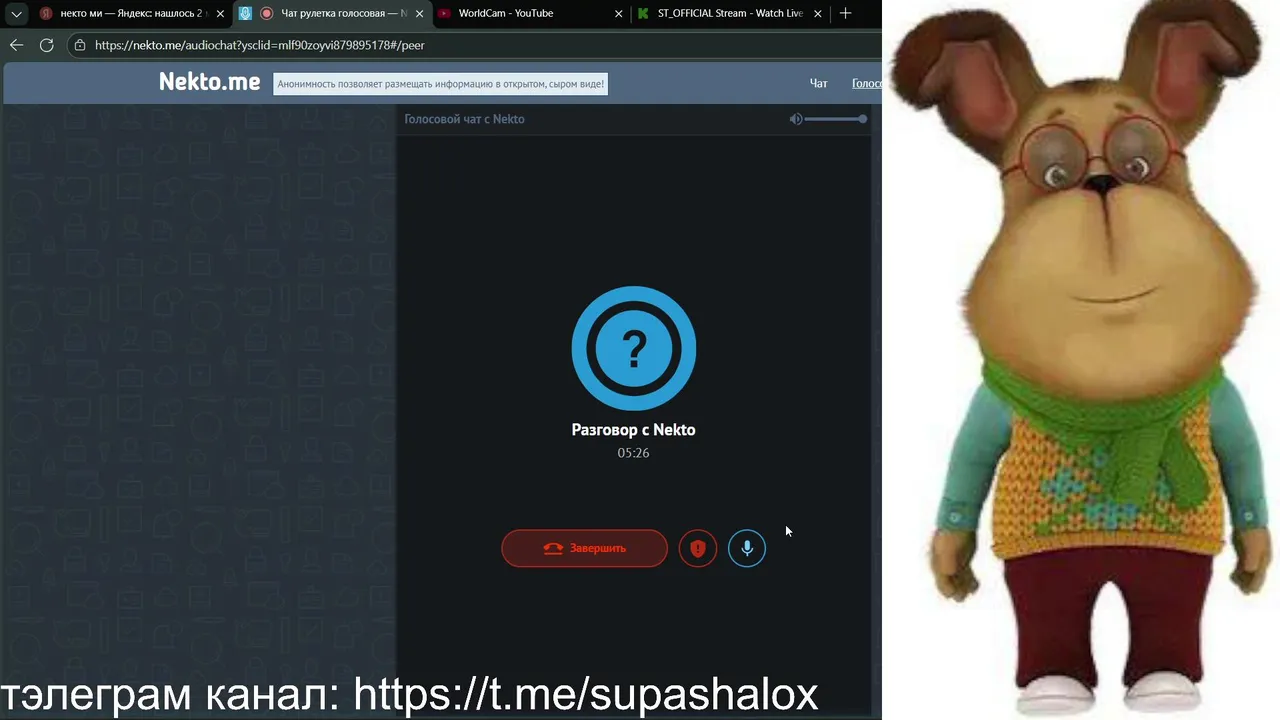Select the 05:26 call timer
This screenshot has height=720, width=1280.
(633, 453)
